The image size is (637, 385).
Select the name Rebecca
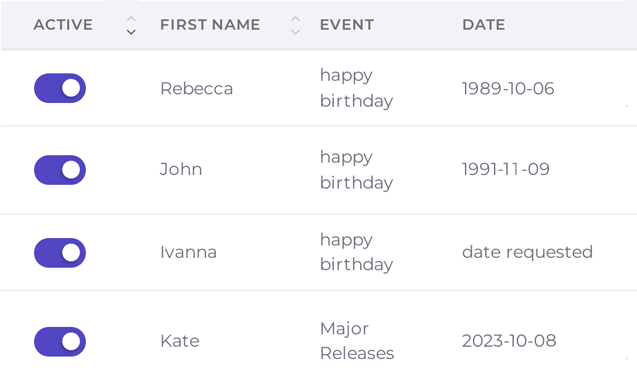[197, 89]
